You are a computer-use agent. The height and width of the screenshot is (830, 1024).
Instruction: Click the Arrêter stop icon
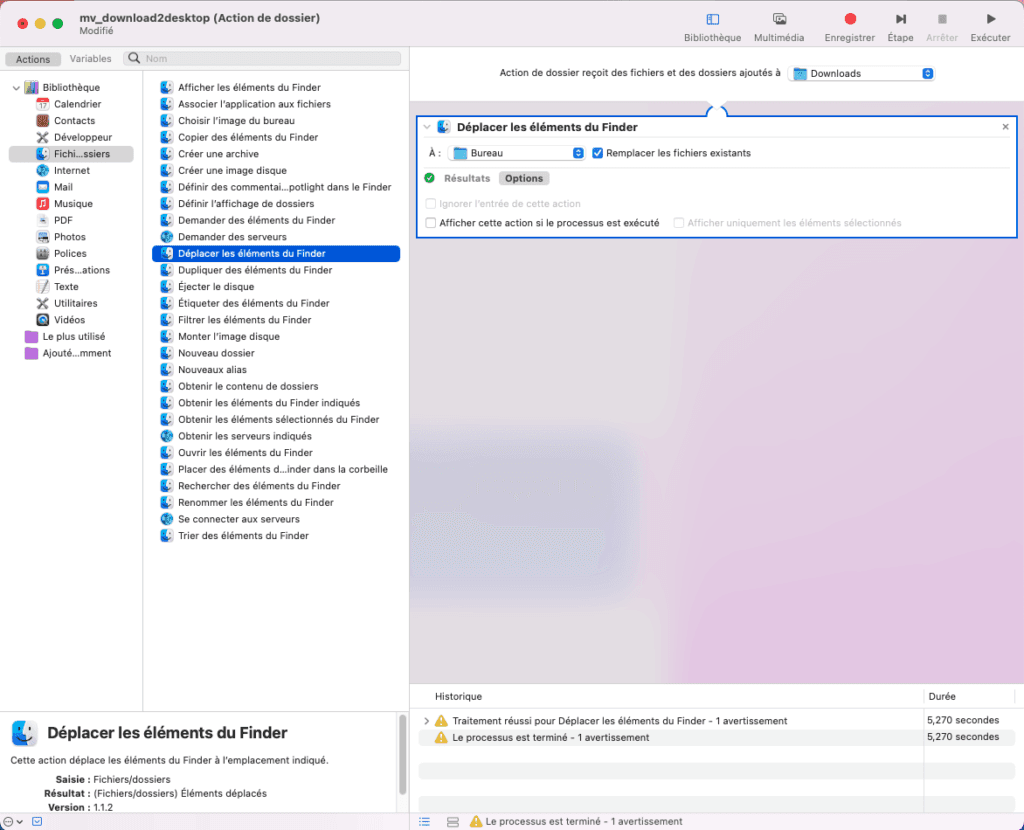(942, 20)
